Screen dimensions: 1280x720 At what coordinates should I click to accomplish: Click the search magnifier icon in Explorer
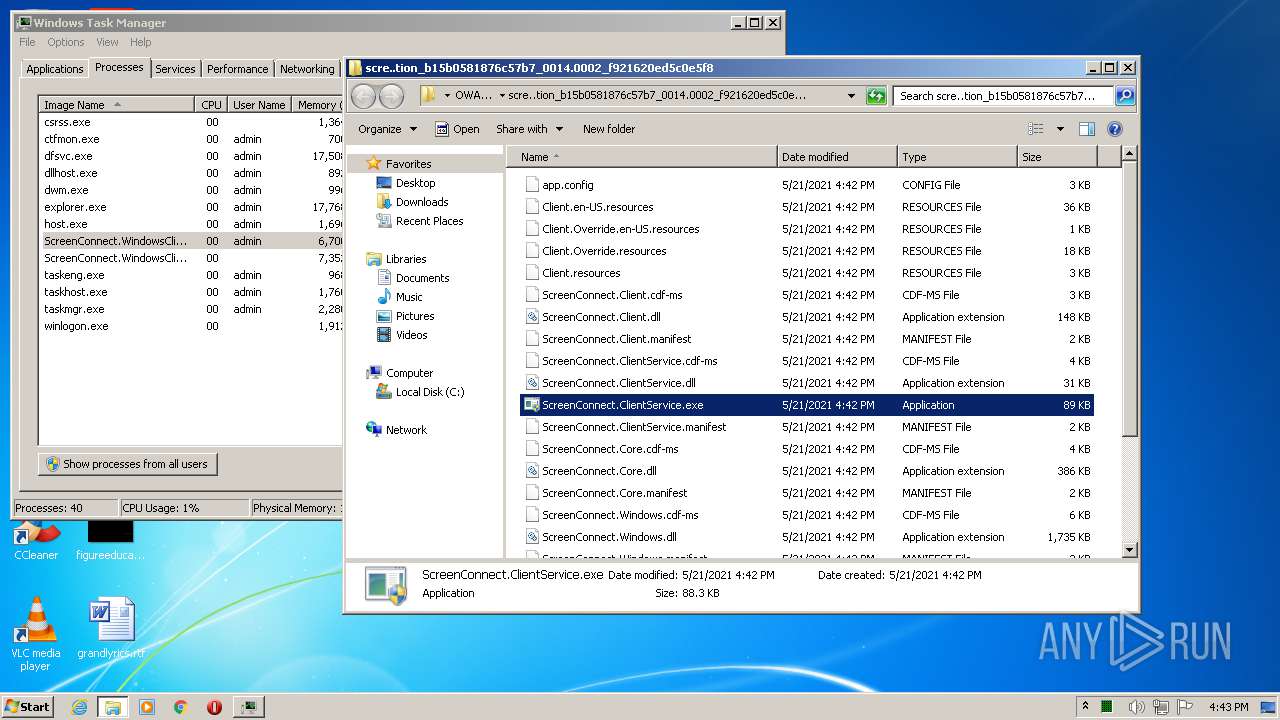pos(1125,96)
